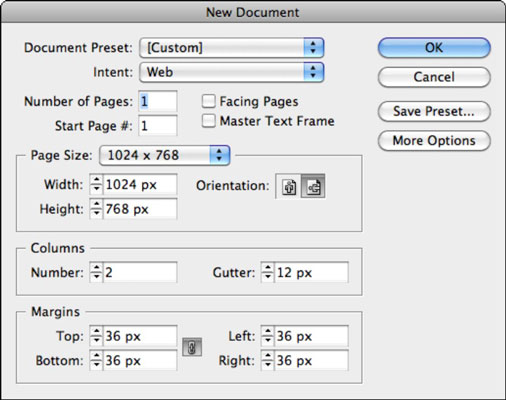Click the Width stepper arrows
506x400 pixels.
pos(96,184)
